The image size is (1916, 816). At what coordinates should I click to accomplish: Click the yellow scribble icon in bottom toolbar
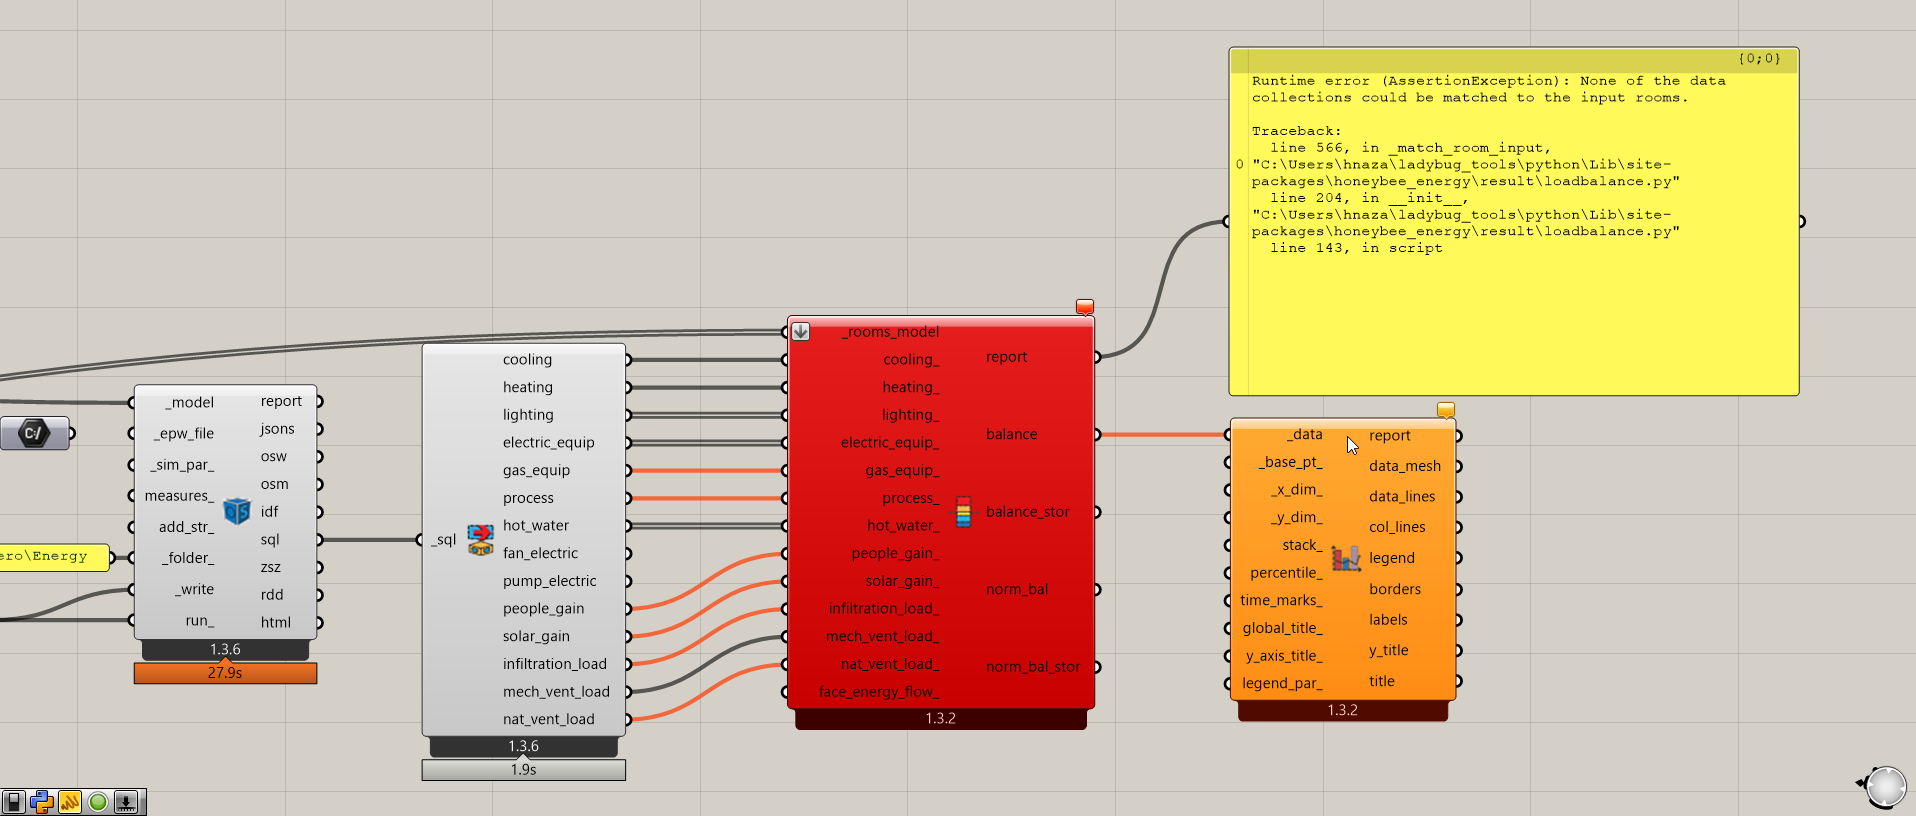(70, 802)
